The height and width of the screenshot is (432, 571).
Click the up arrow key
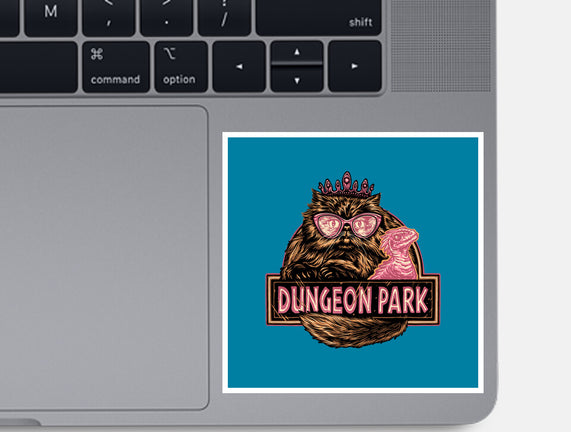coord(297,52)
